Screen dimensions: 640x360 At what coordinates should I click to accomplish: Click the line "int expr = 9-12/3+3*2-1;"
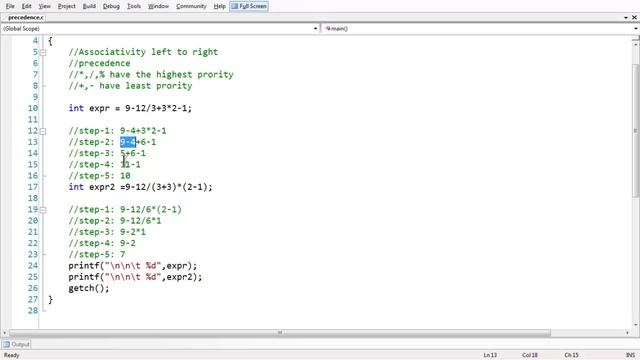(130, 108)
